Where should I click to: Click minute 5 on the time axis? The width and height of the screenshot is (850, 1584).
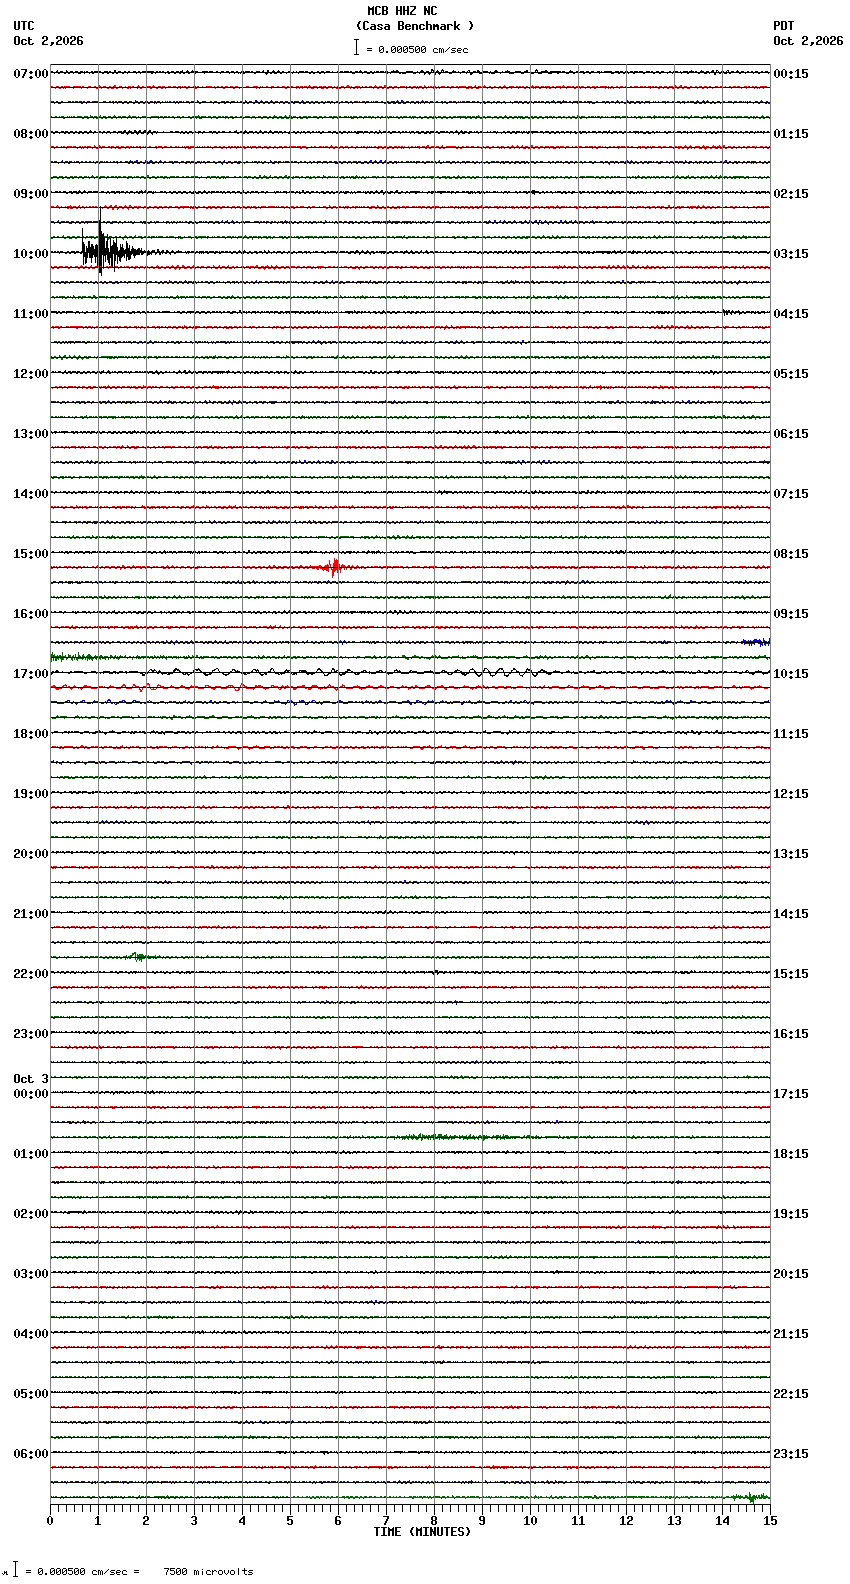(290, 1521)
